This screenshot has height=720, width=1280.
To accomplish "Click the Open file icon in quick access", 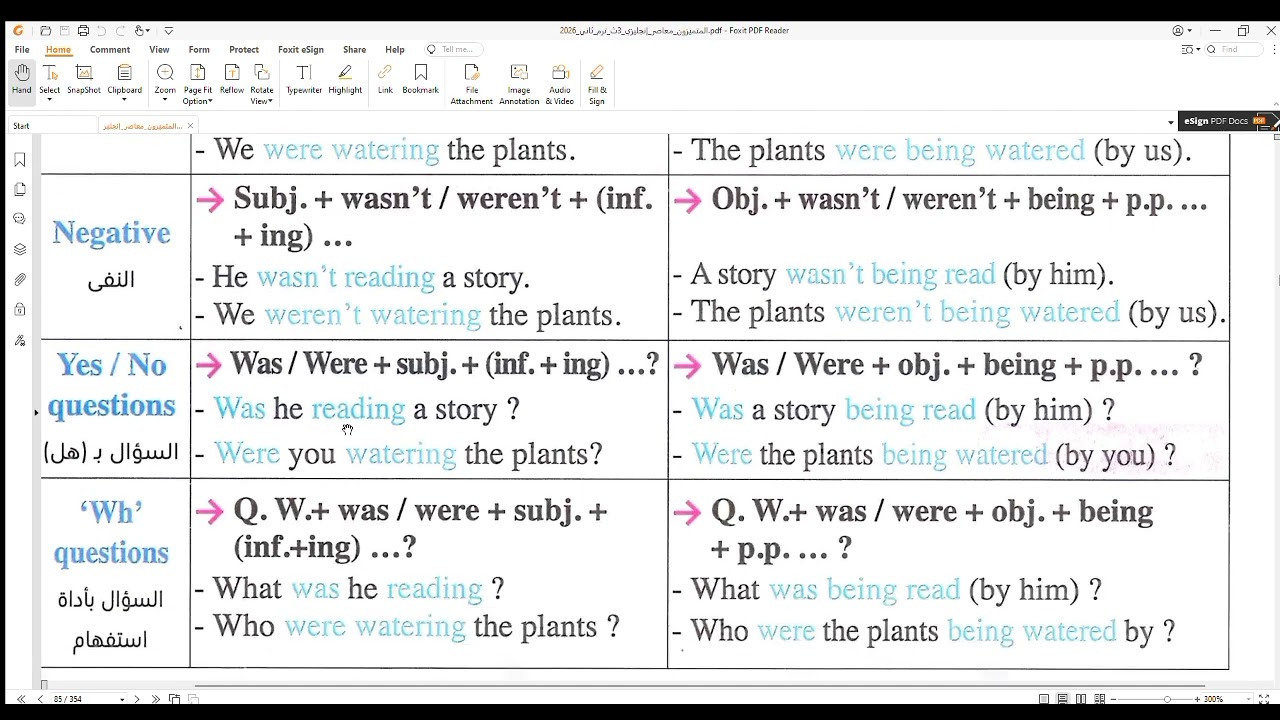I will pos(45,31).
